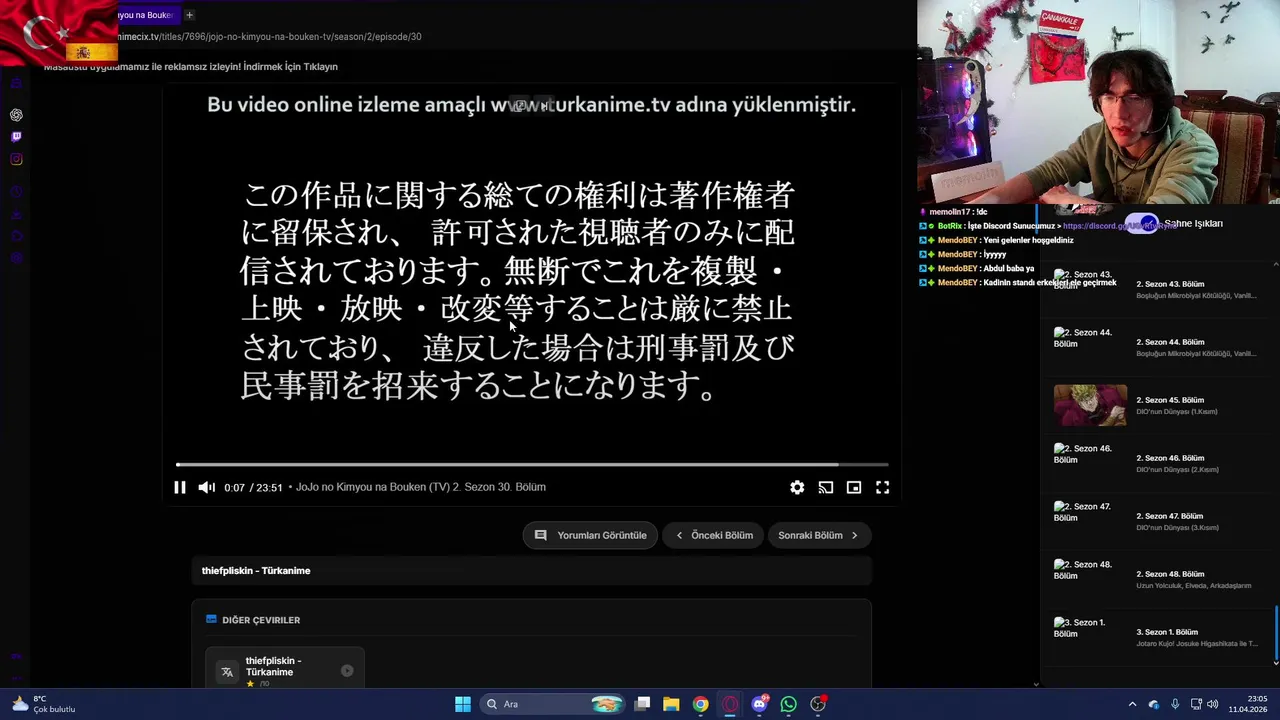Click the taskbar search box Ara
Viewport: 1280px width, 720px height.
pos(552,704)
